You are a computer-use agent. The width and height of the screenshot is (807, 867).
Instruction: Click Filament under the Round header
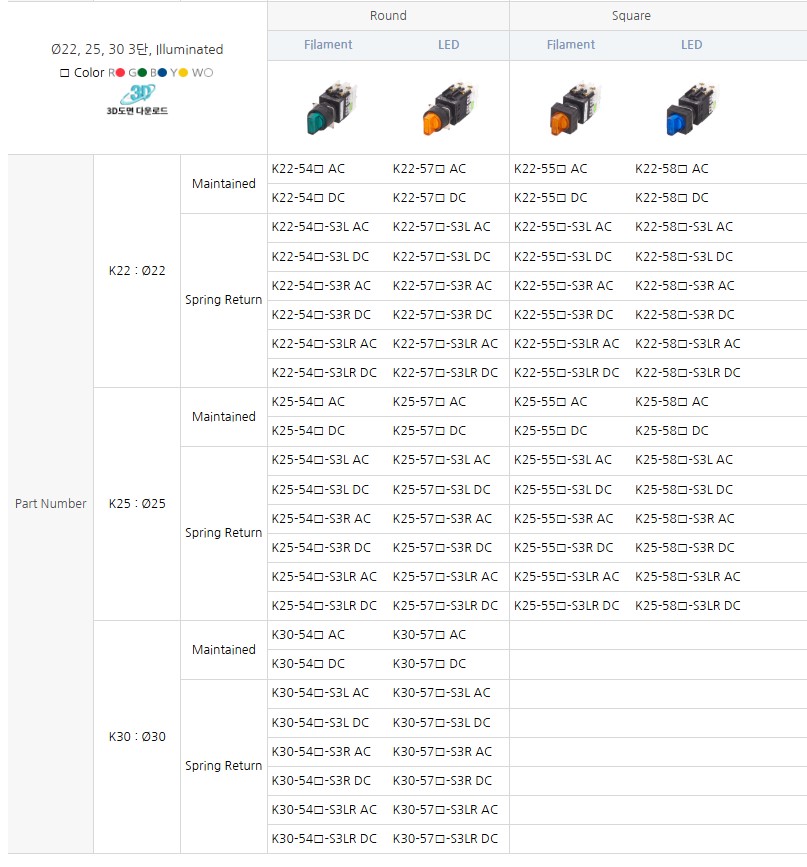click(x=328, y=45)
